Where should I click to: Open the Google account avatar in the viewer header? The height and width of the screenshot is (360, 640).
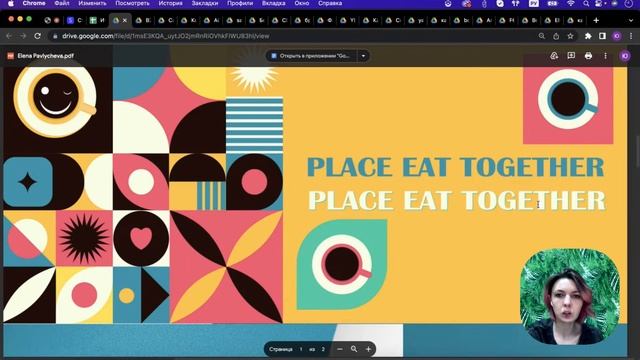[625, 56]
